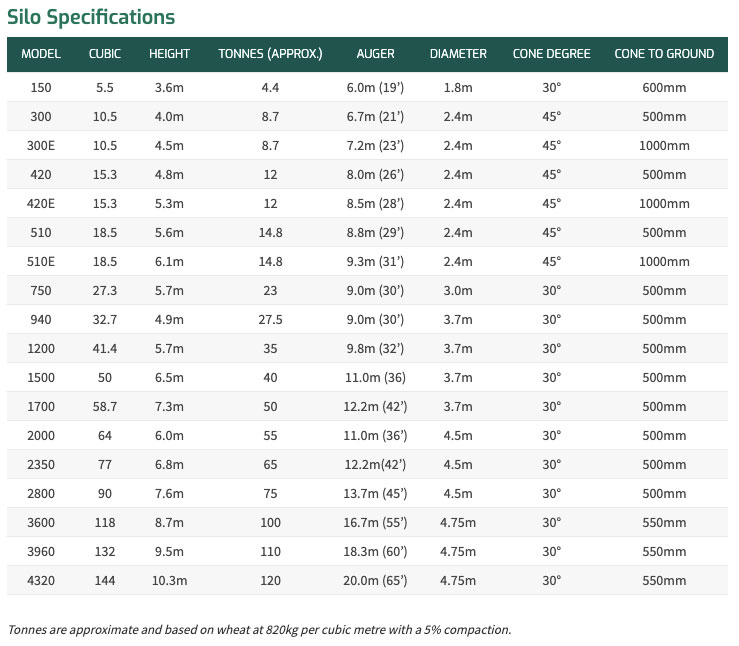Select the 300E model cell
739x646 pixels.
(41, 146)
